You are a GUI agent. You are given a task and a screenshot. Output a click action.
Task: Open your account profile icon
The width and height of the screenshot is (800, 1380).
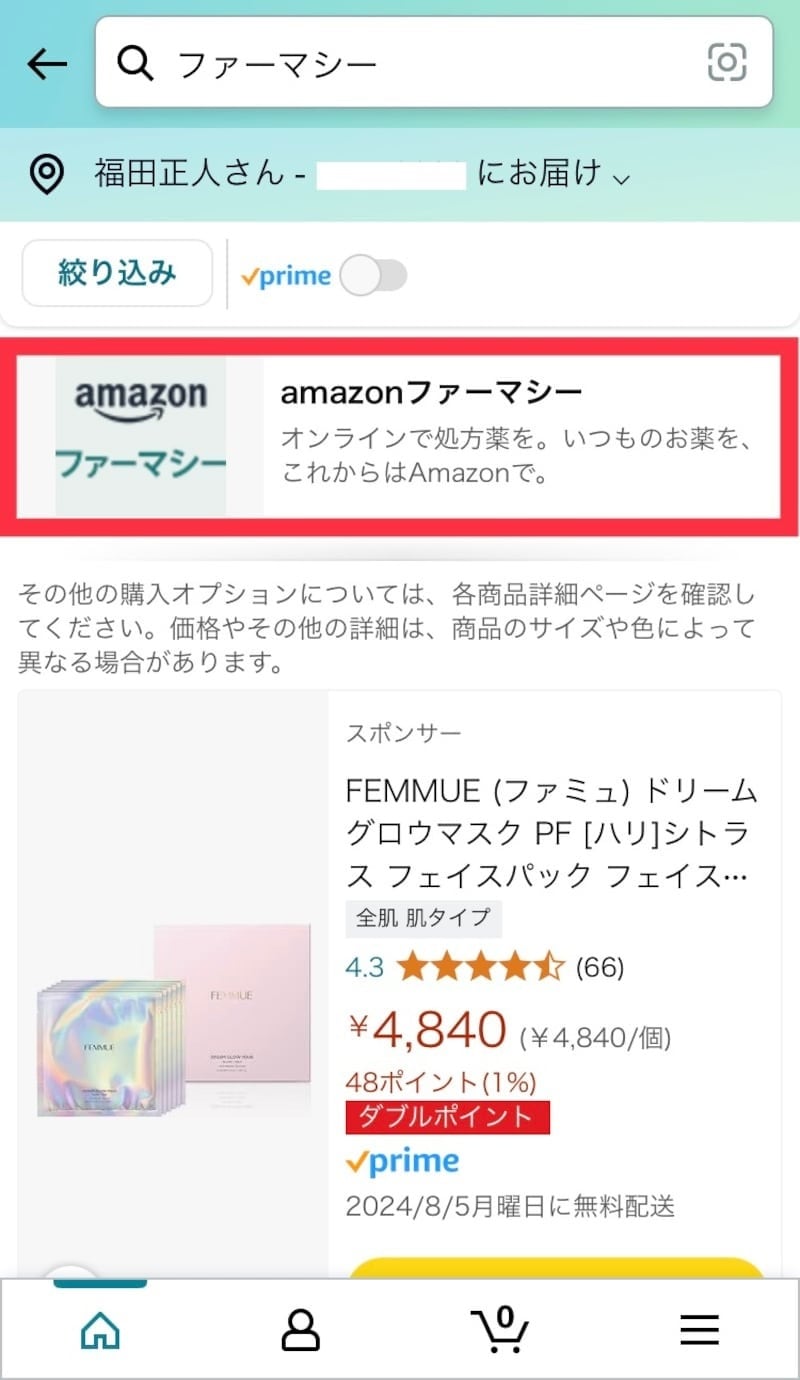(299, 1330)
